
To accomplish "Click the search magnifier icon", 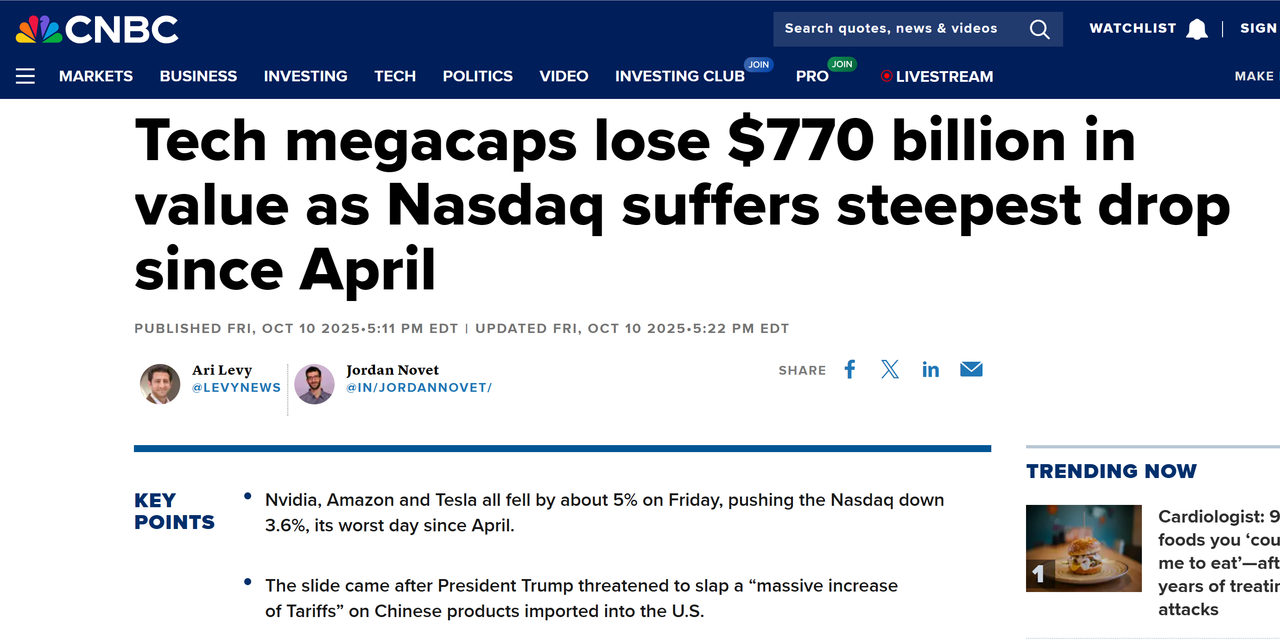I will [x=1040, y=29].
